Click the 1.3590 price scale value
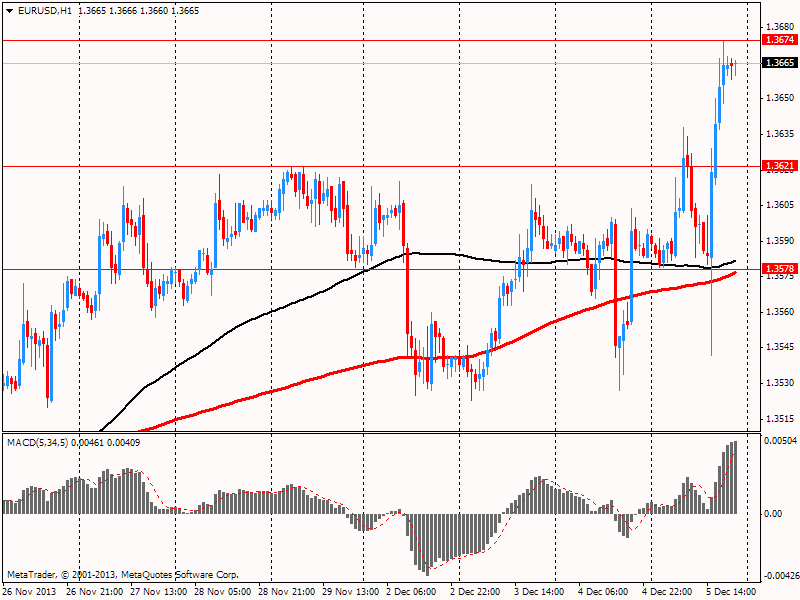Screen dimensions: 800x600 point(781,240)
